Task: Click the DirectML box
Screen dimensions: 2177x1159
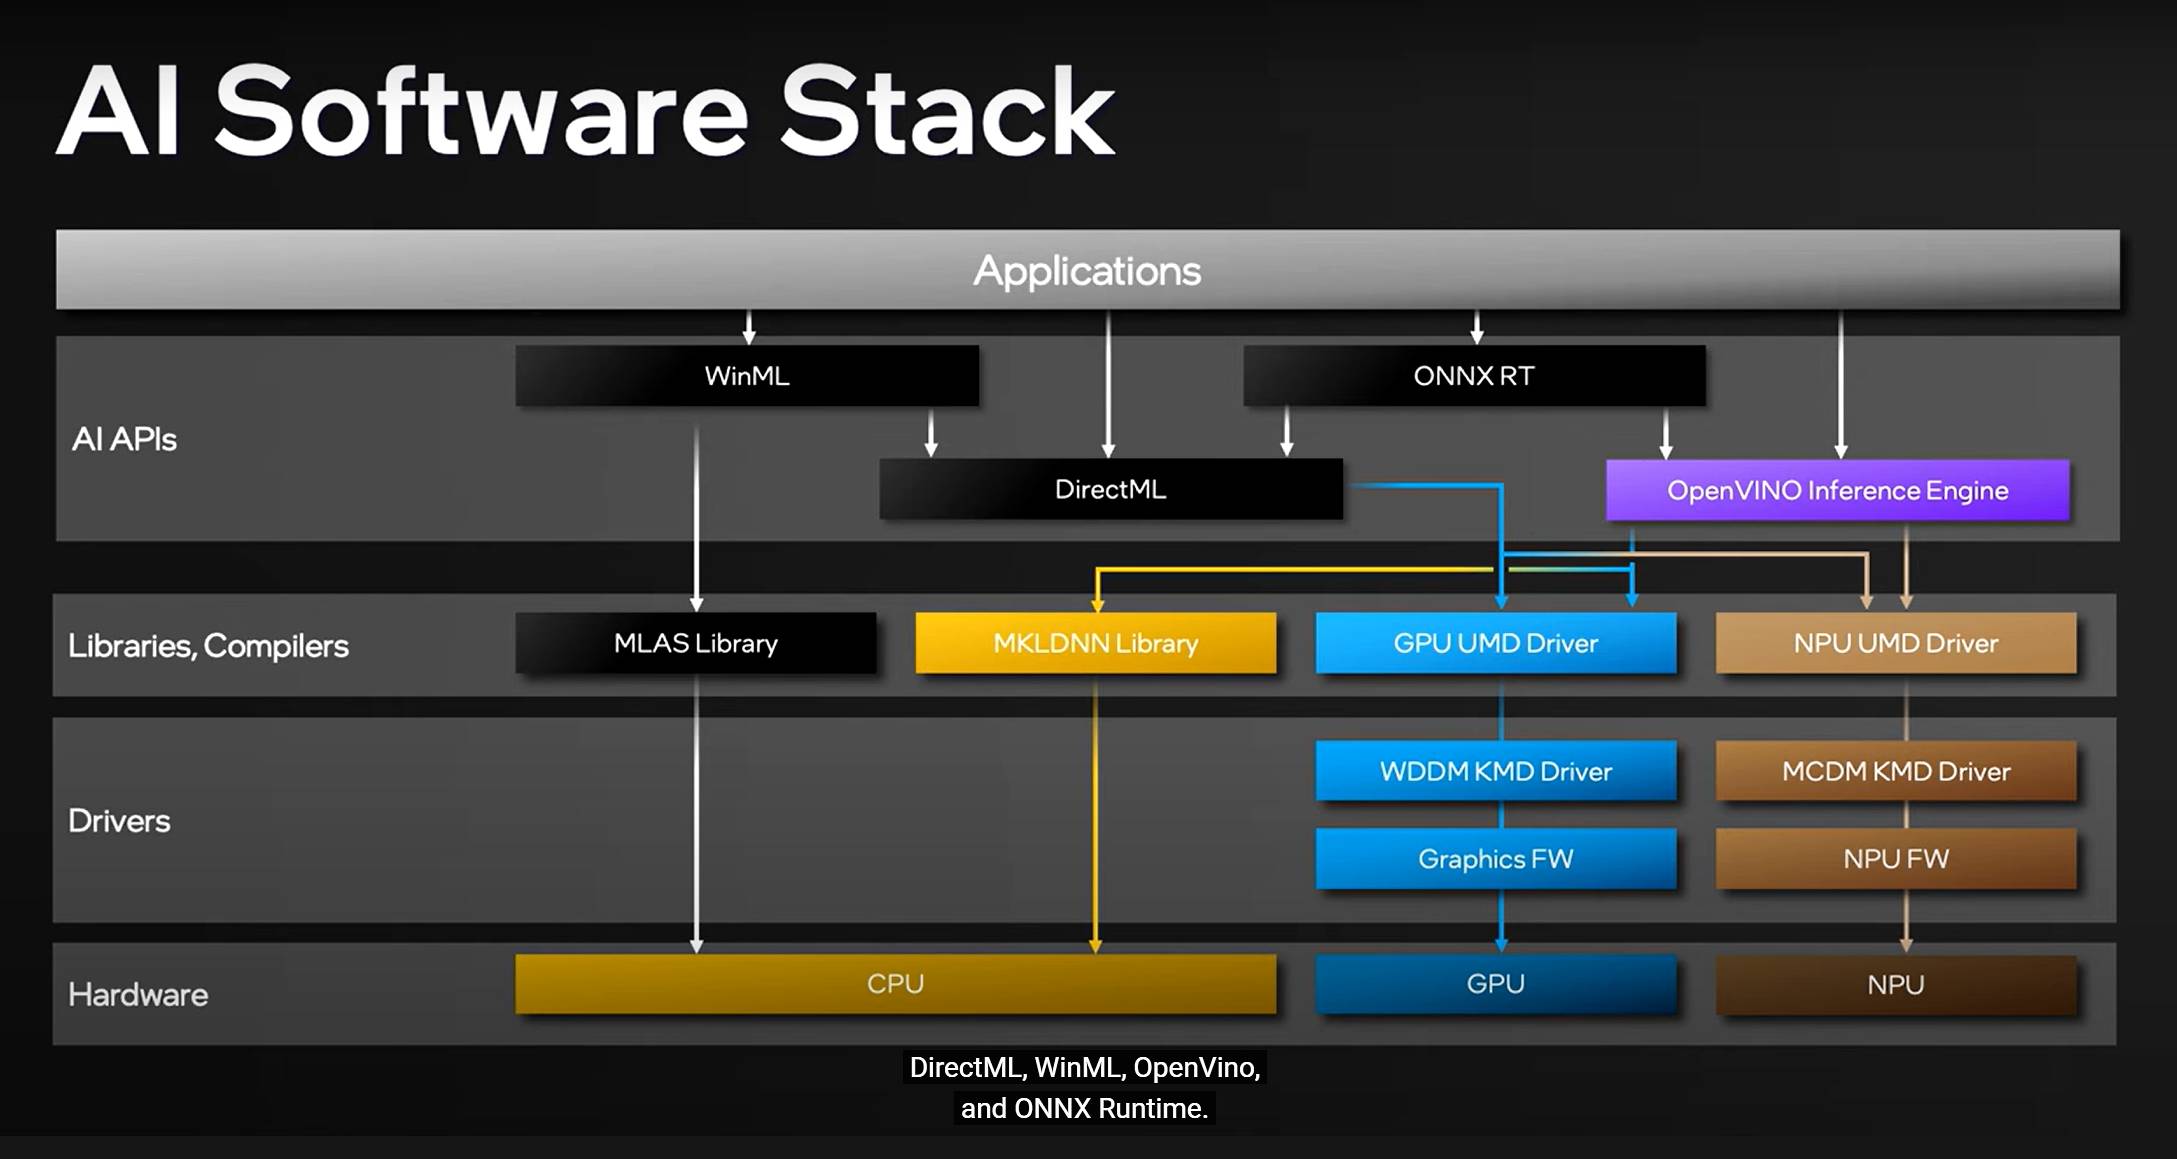Action: click(1111, 489)
